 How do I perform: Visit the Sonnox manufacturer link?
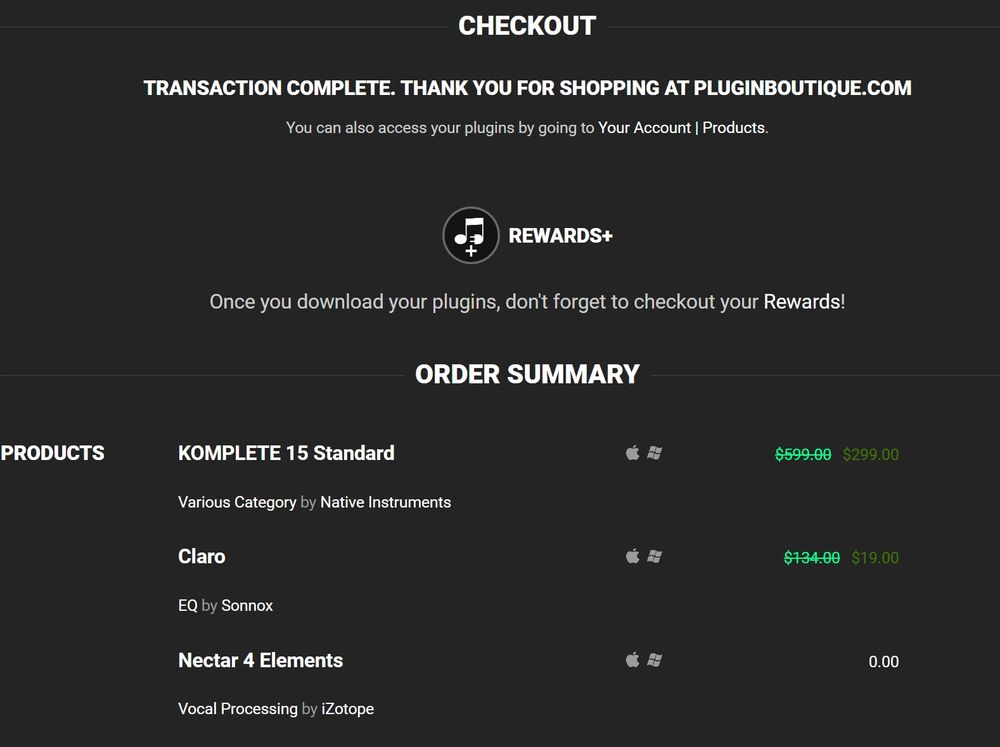[247, 606]
